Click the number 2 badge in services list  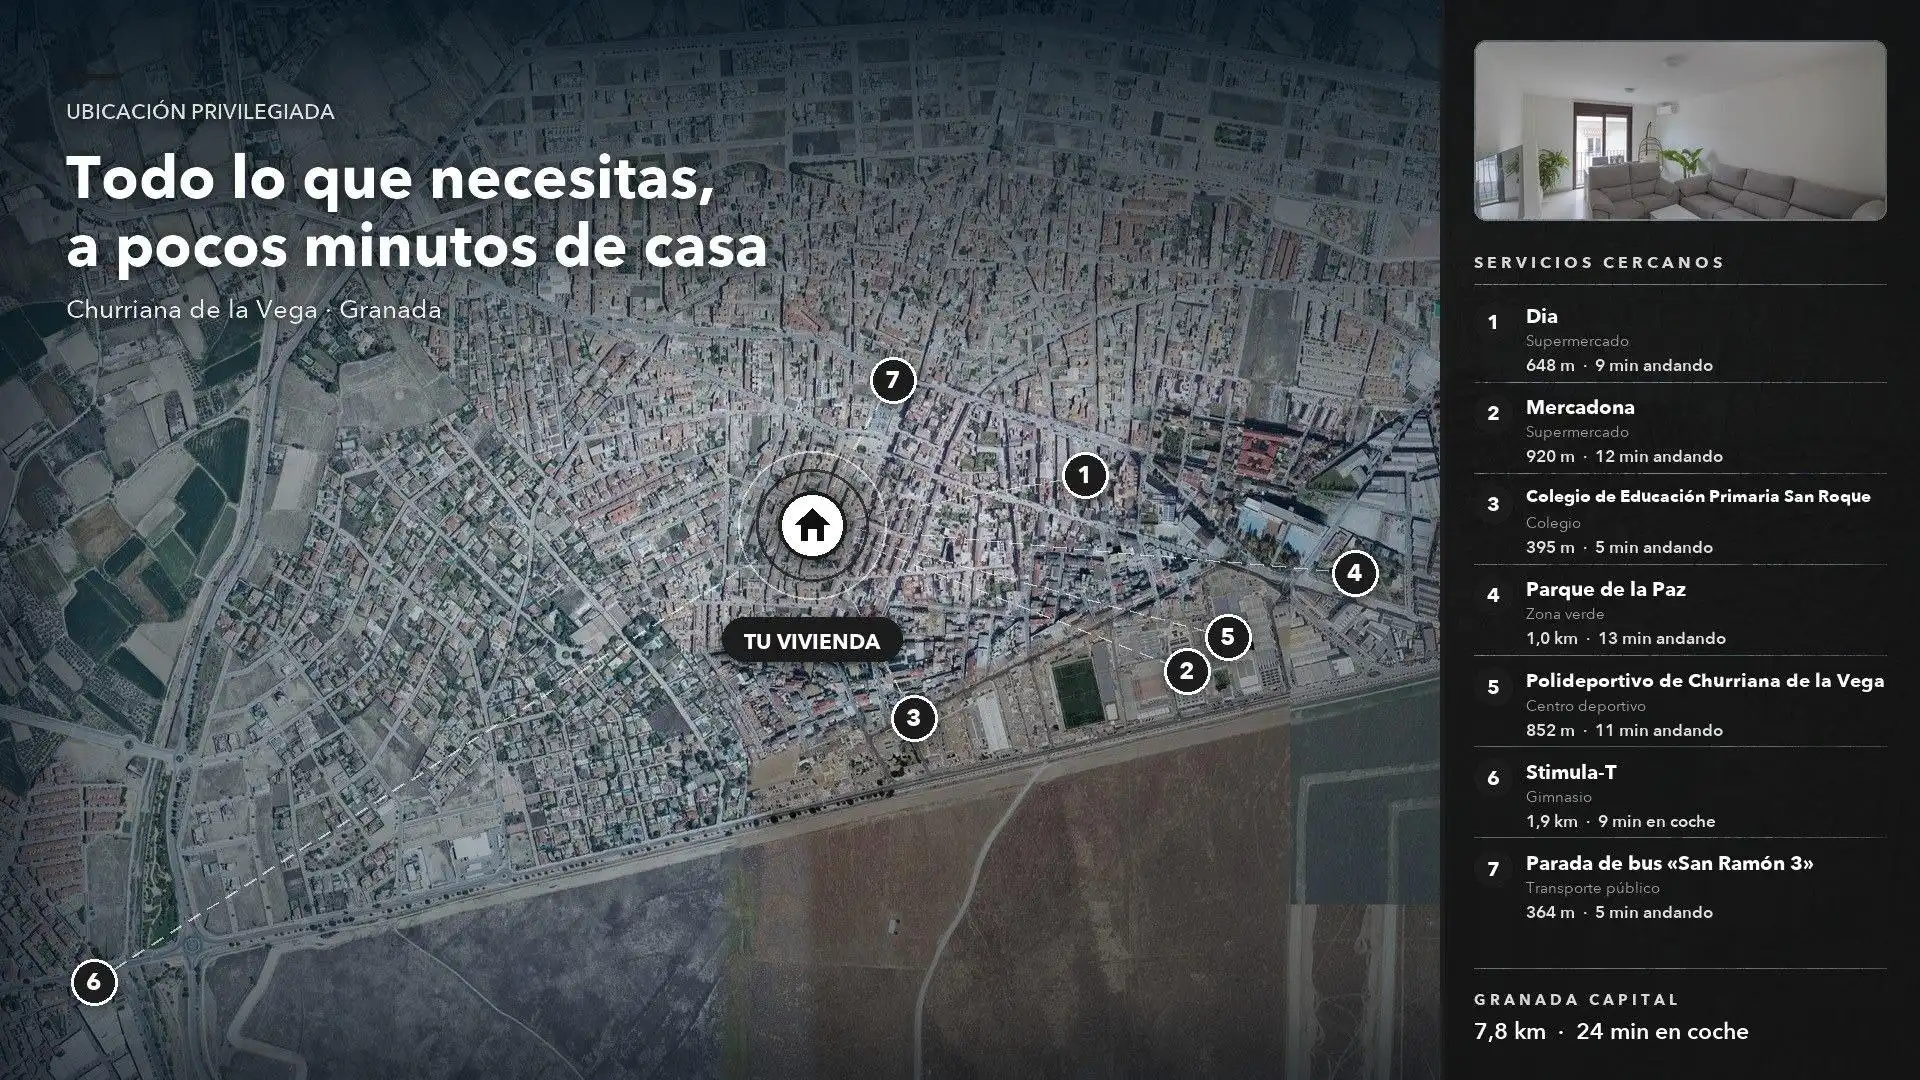click(1493, 413)
